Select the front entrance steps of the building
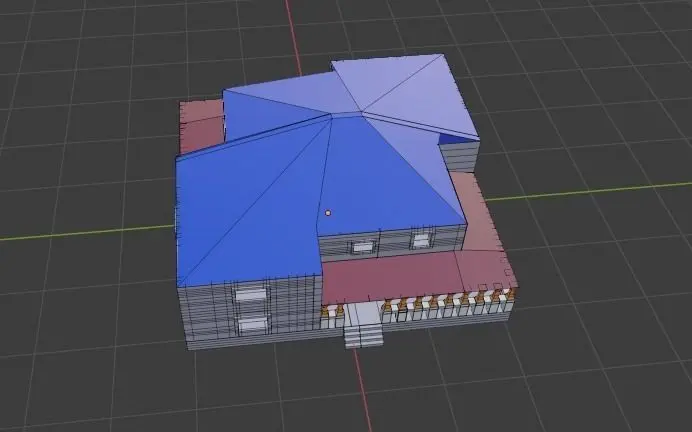This screenshot has height=432, width=692. pyautogui.click(x=363, y=336)
